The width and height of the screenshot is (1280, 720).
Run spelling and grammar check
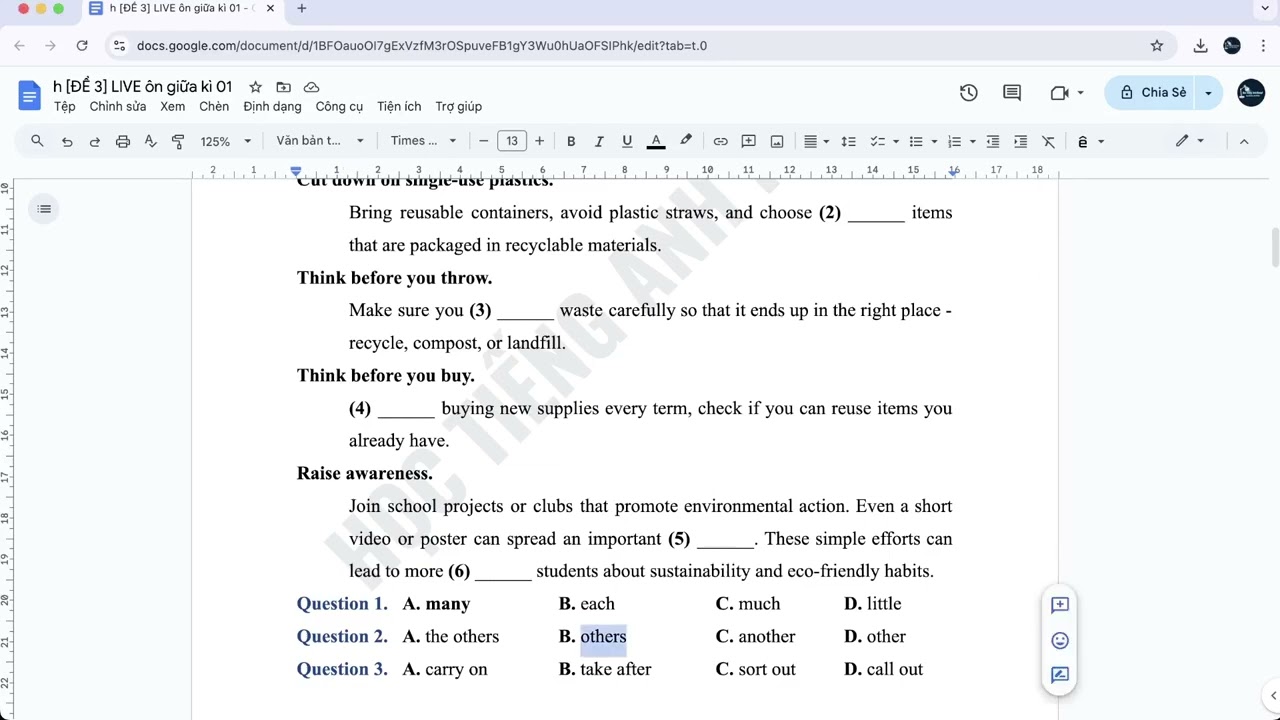150,141
